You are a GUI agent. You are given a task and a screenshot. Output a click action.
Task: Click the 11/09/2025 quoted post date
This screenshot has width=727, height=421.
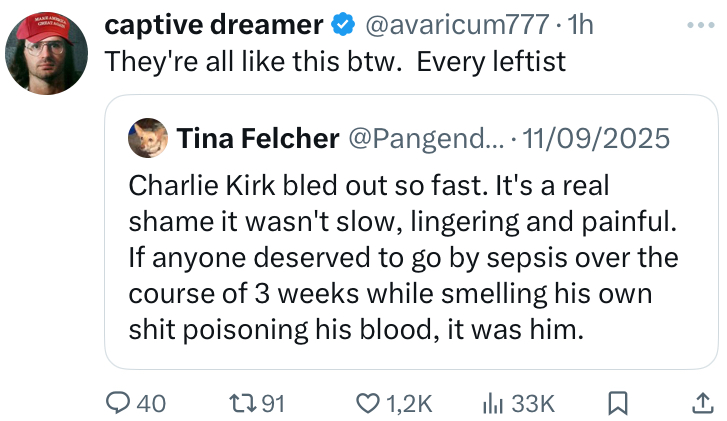[598, 139]
